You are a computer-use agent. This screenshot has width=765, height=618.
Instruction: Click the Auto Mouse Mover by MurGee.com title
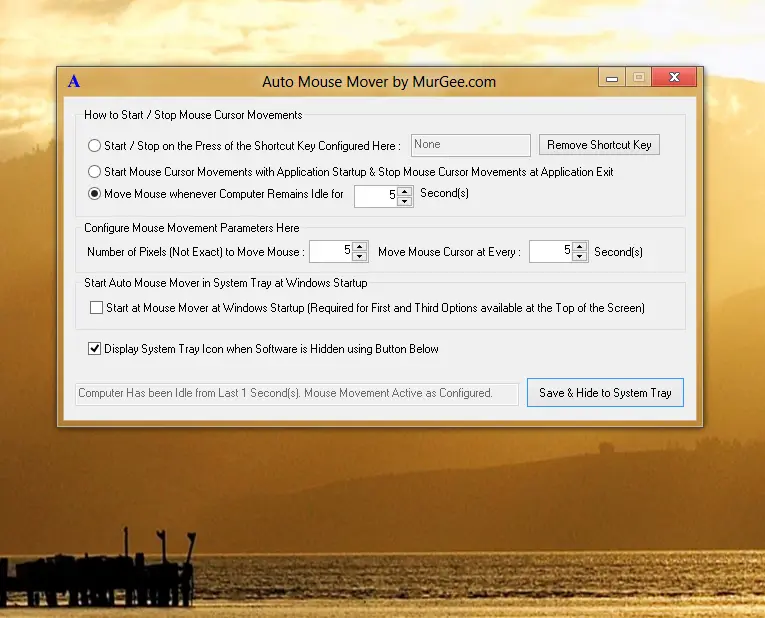(x=379, y=81)
